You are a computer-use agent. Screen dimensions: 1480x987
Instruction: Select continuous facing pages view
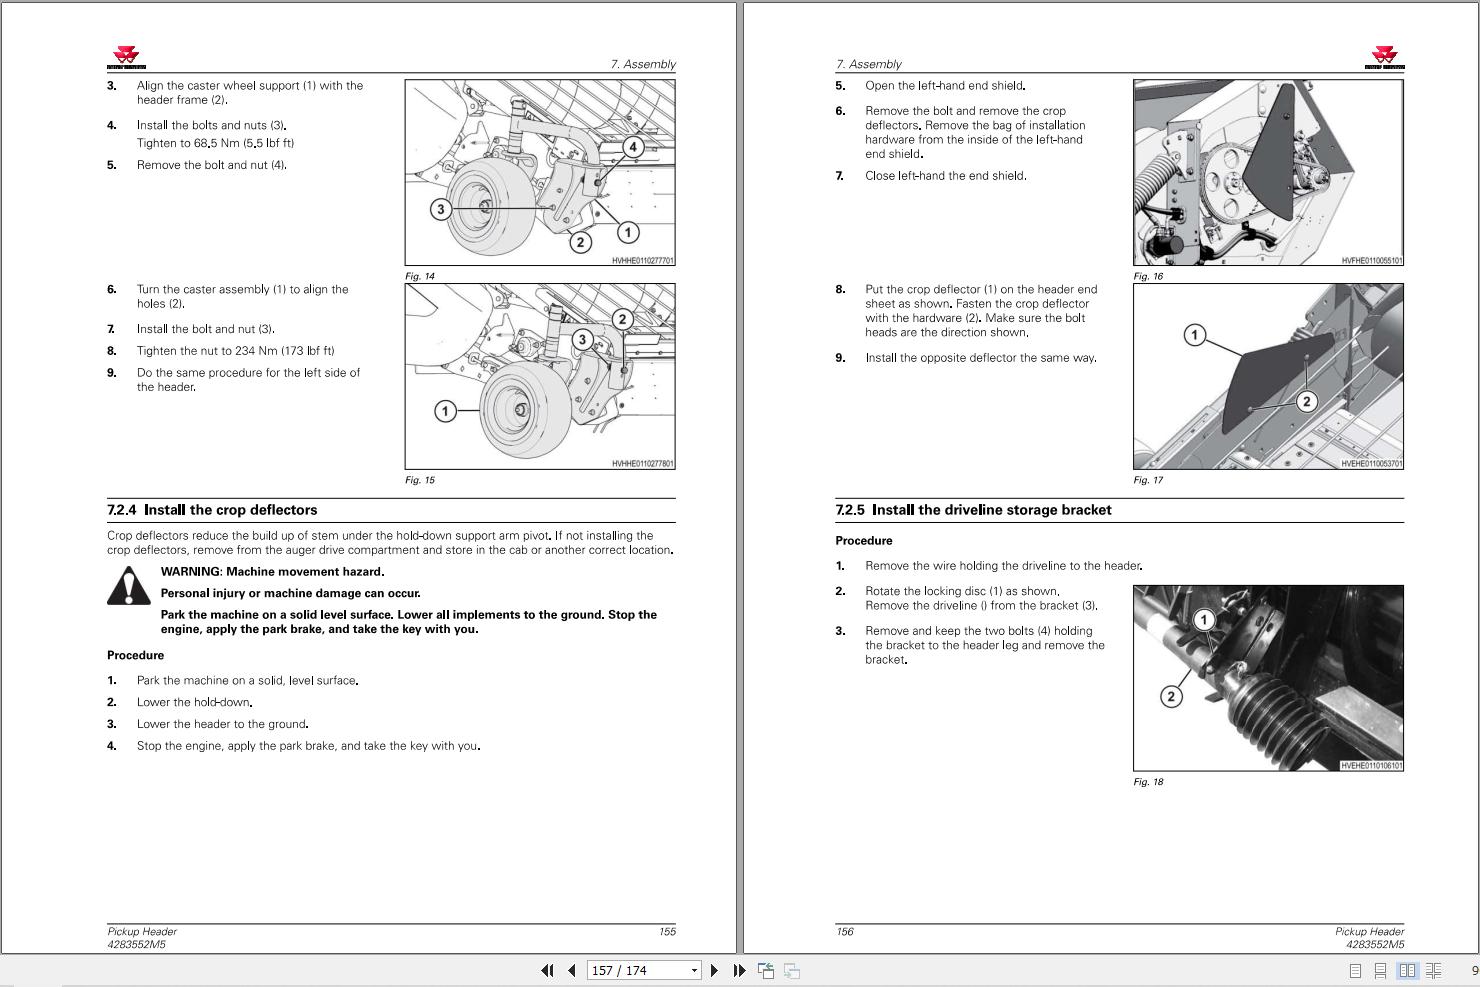click(1433, 970)
